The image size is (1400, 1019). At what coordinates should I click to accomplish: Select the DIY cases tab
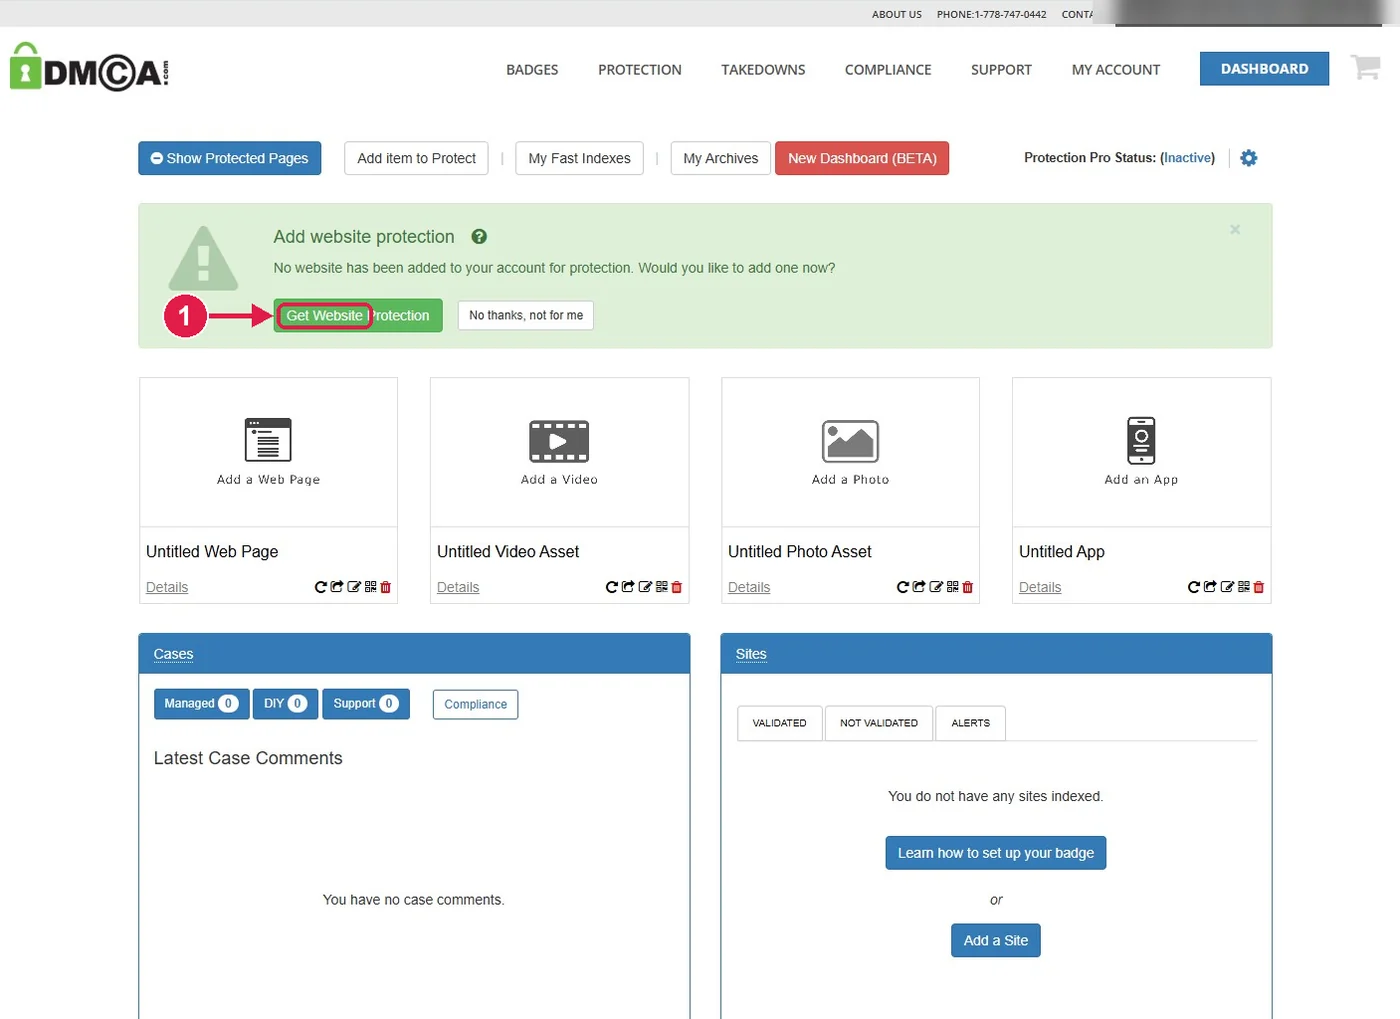tap(285, 704)
